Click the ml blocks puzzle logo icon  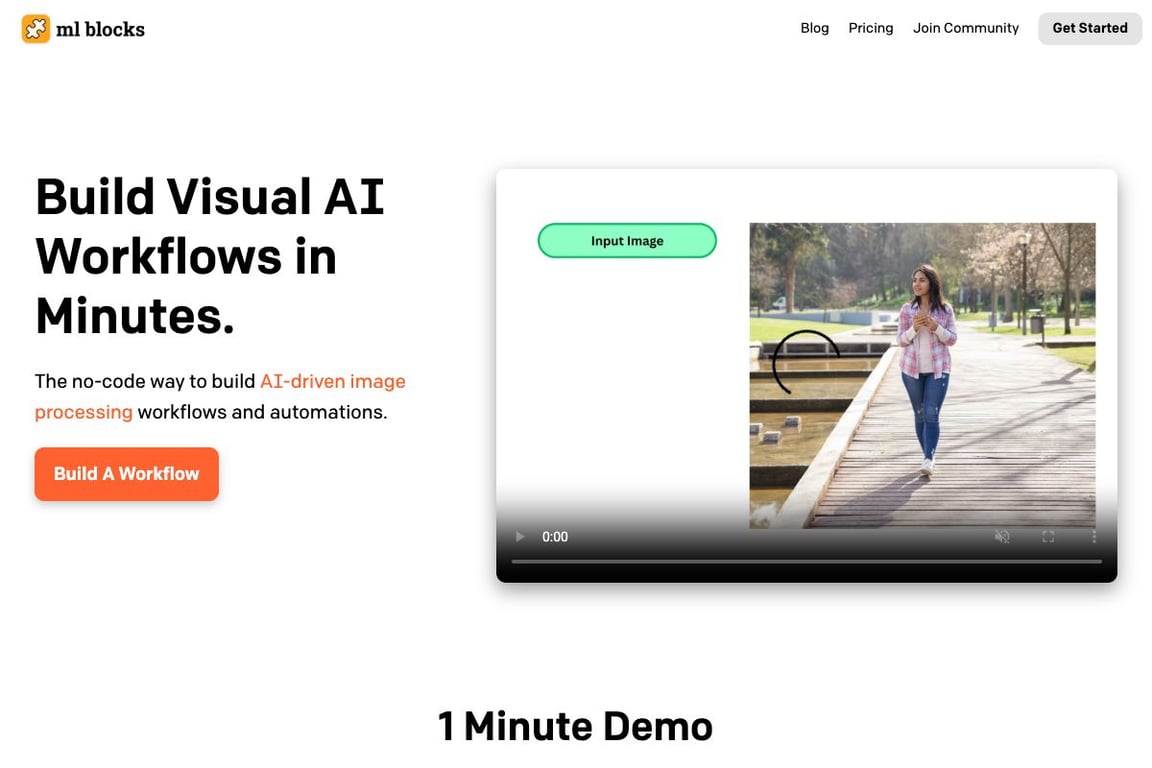pyautogui.click(x=35, y=29)
